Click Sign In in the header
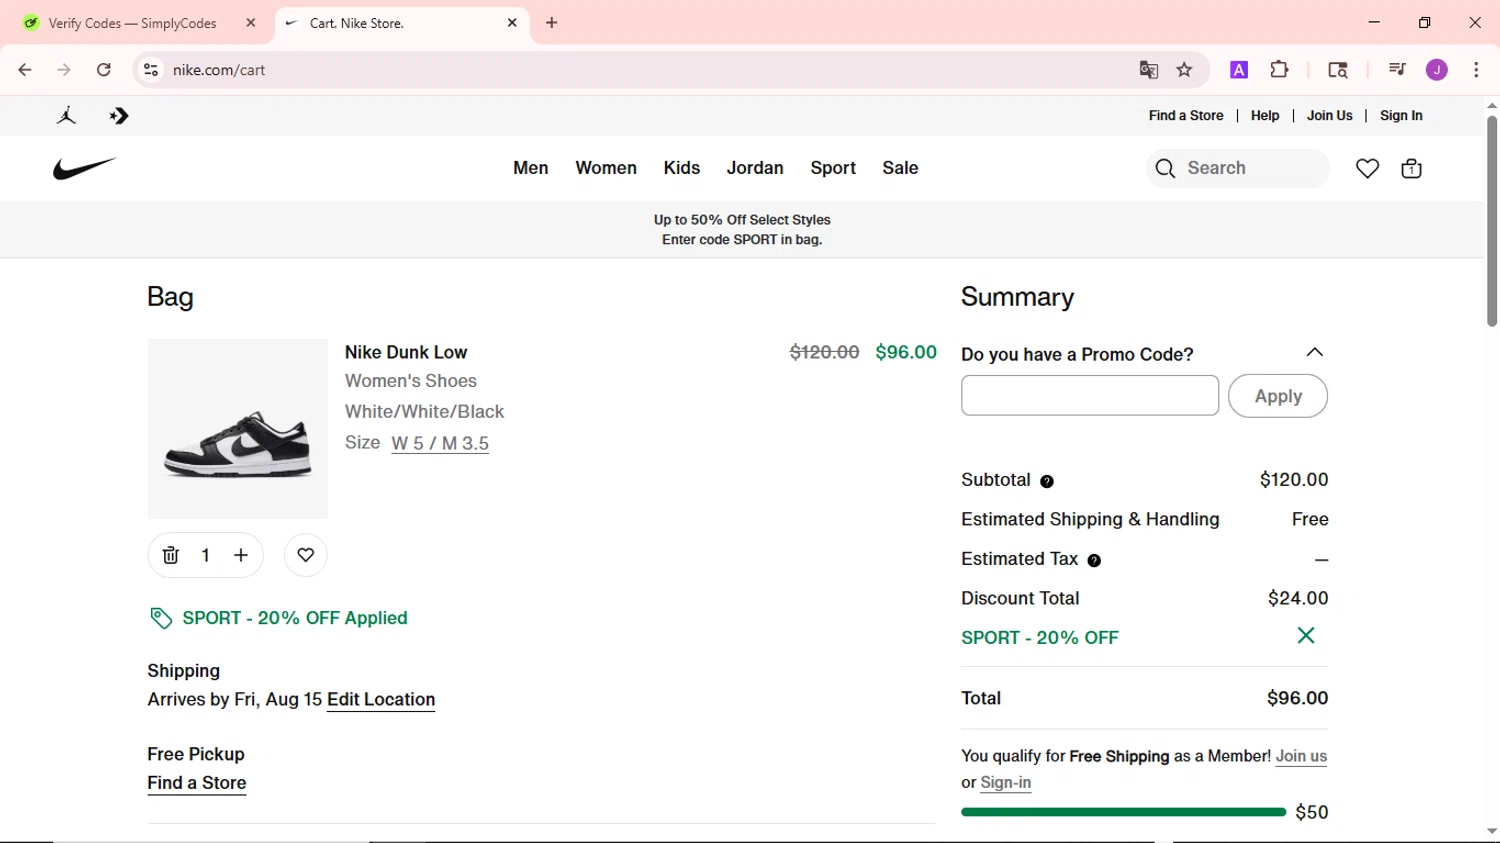 click(x=1401, y=116)
